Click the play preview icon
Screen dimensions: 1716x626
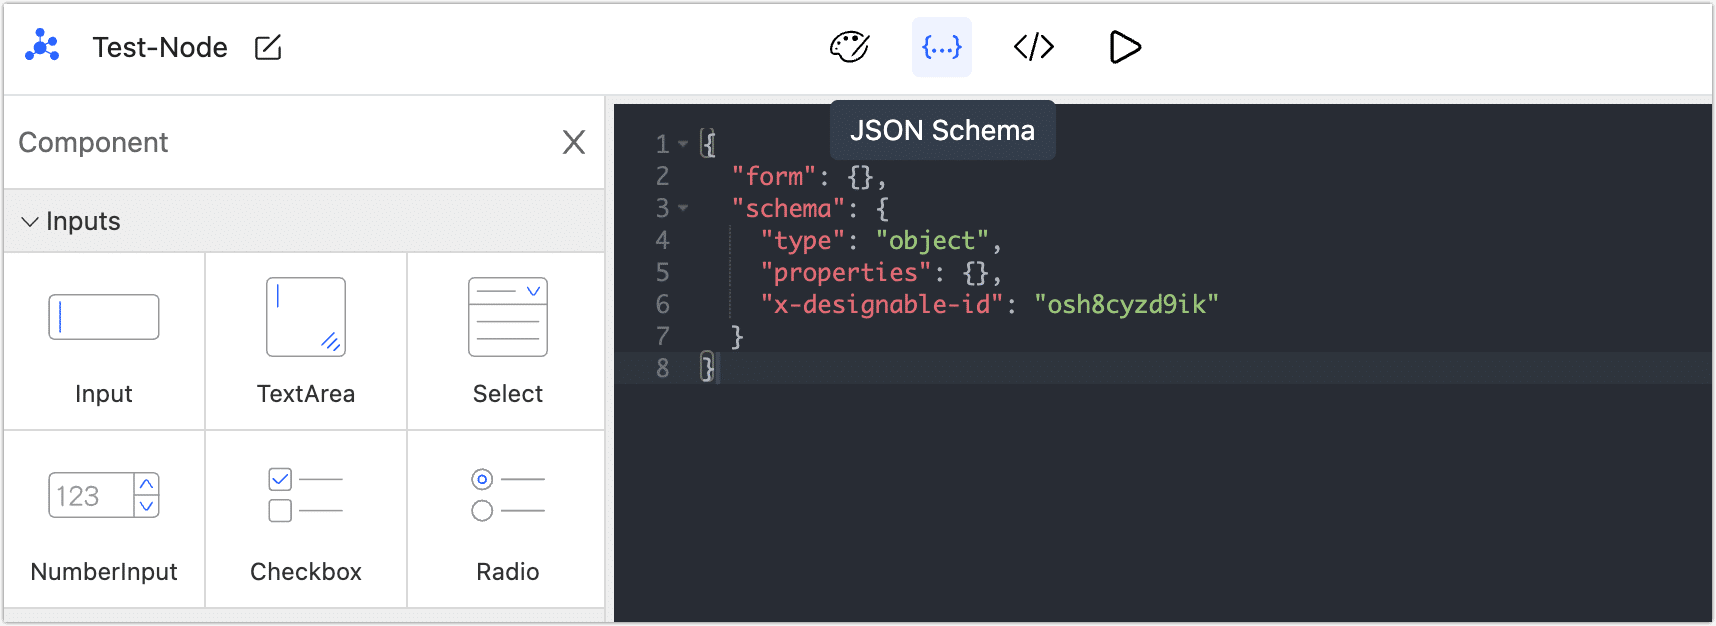(1125, 47)
